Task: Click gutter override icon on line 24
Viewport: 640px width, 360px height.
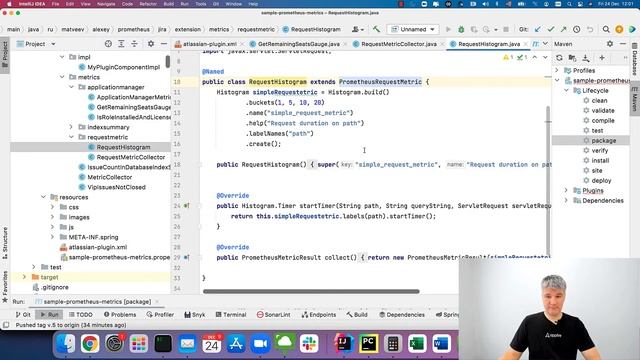Action: 187,206
